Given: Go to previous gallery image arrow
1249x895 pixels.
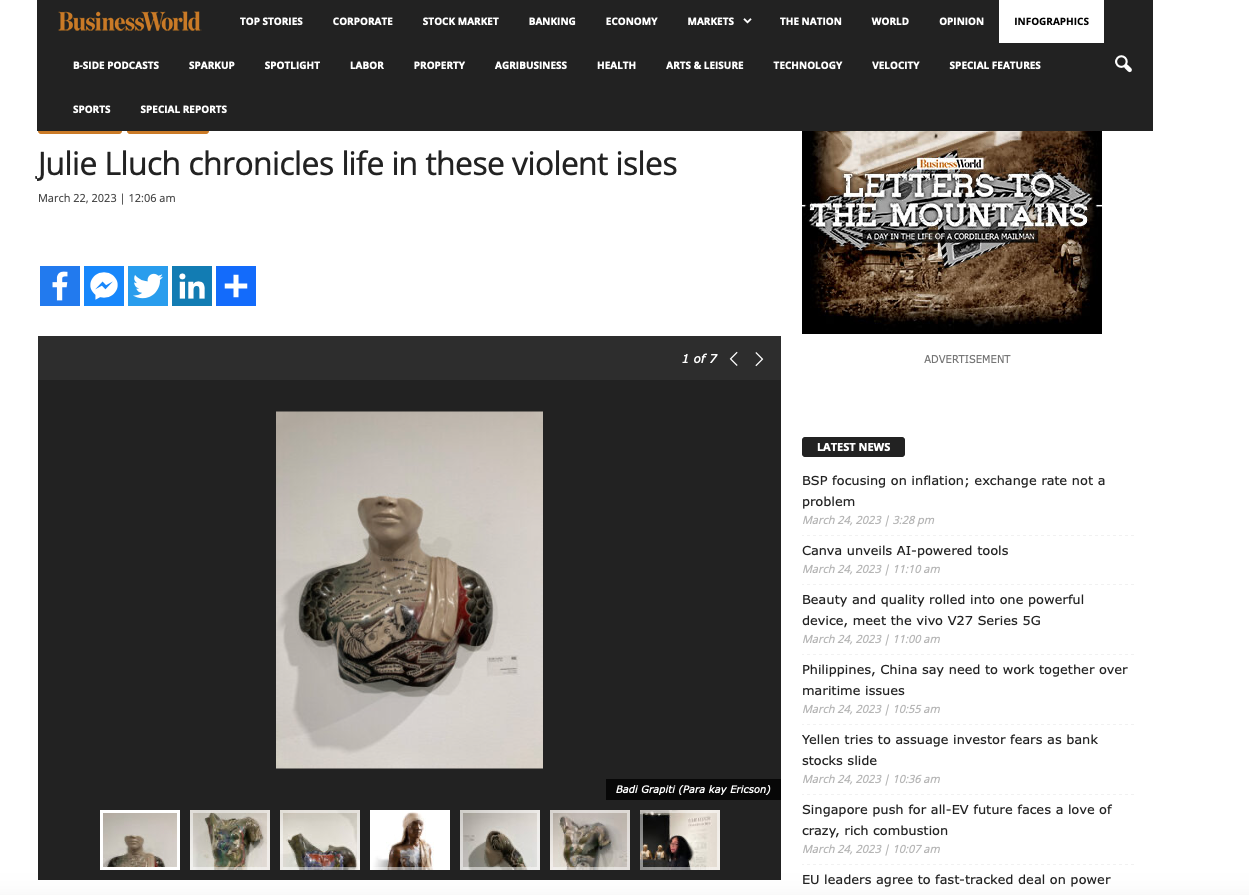Looking at the screenshot, I should coord(734,359).
